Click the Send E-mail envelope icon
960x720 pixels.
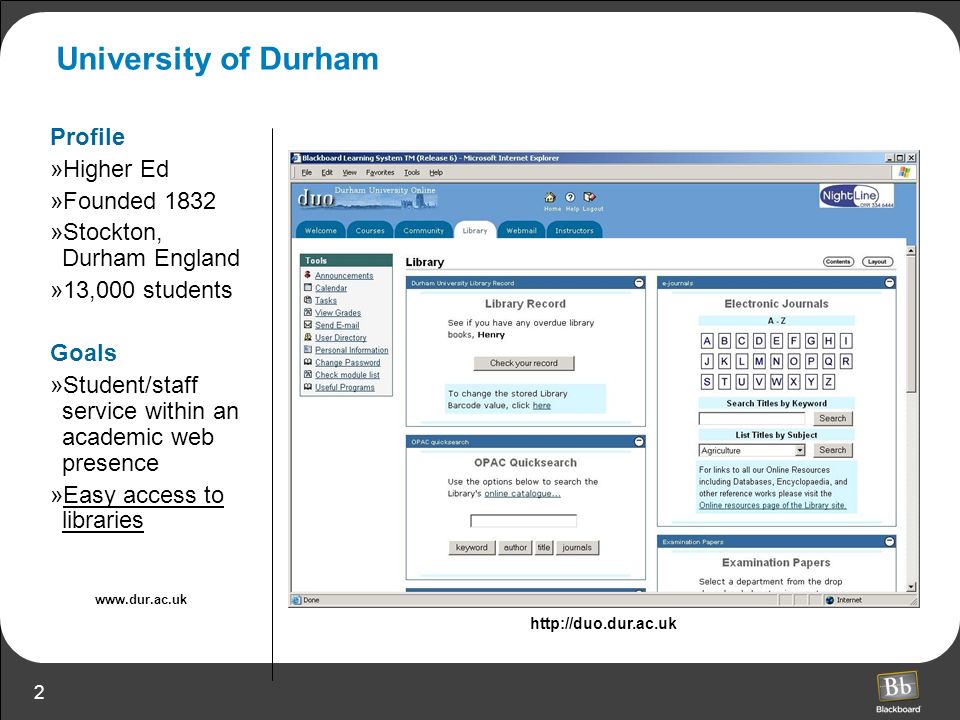308,325
